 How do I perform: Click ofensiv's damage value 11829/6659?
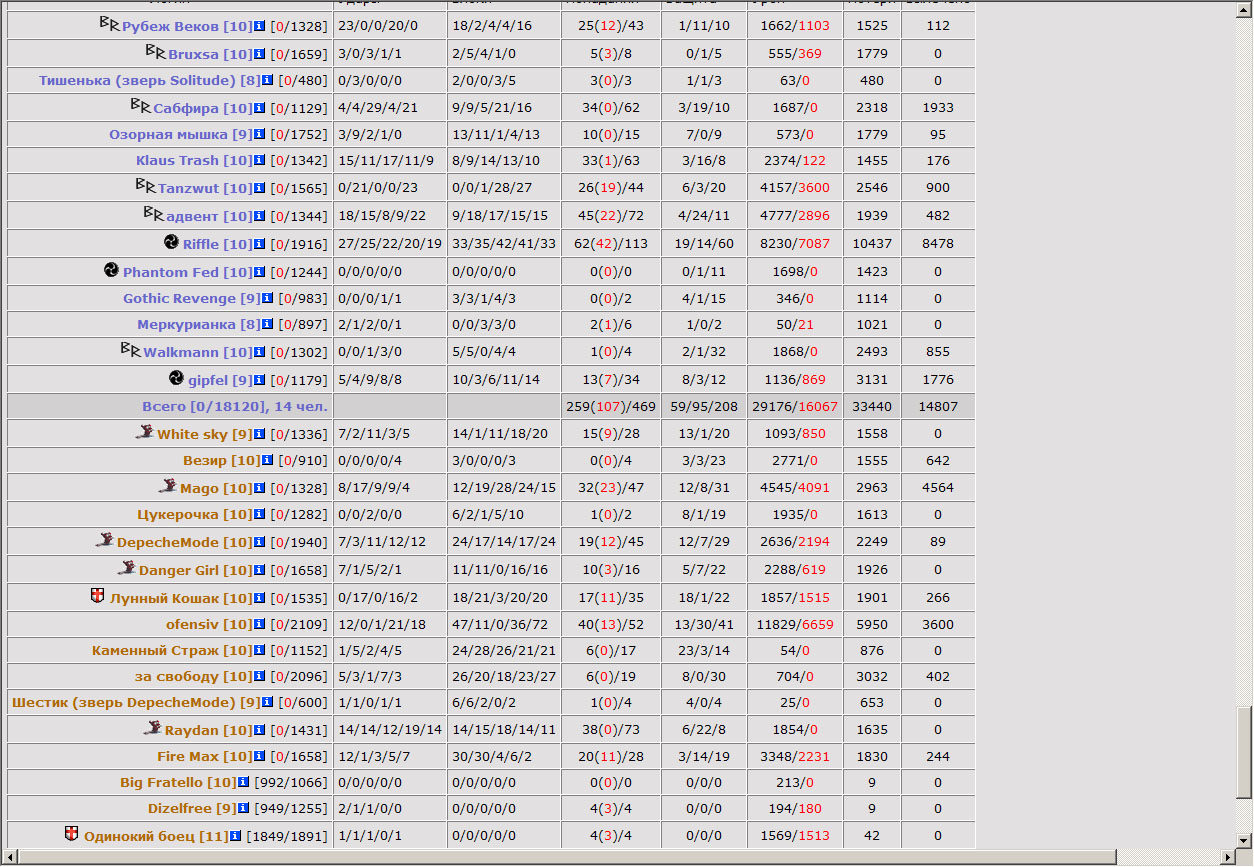pos(795,624)
